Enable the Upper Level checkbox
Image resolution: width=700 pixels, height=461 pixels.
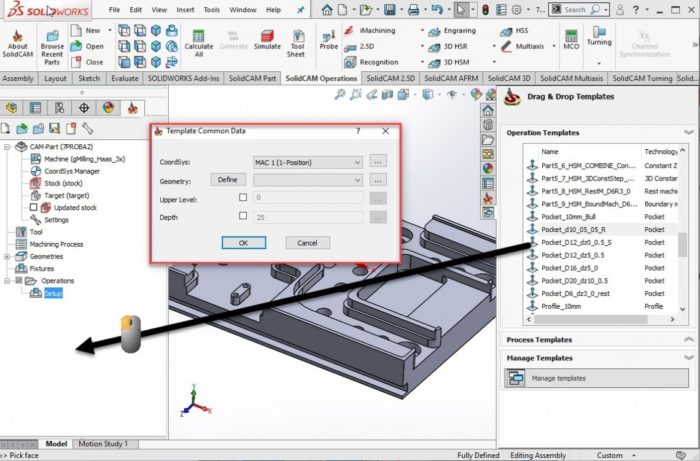click(x=243, y=197)
